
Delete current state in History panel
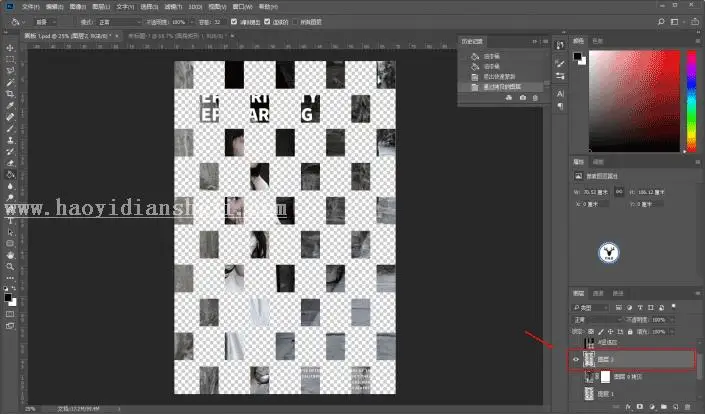coord(535,98)
